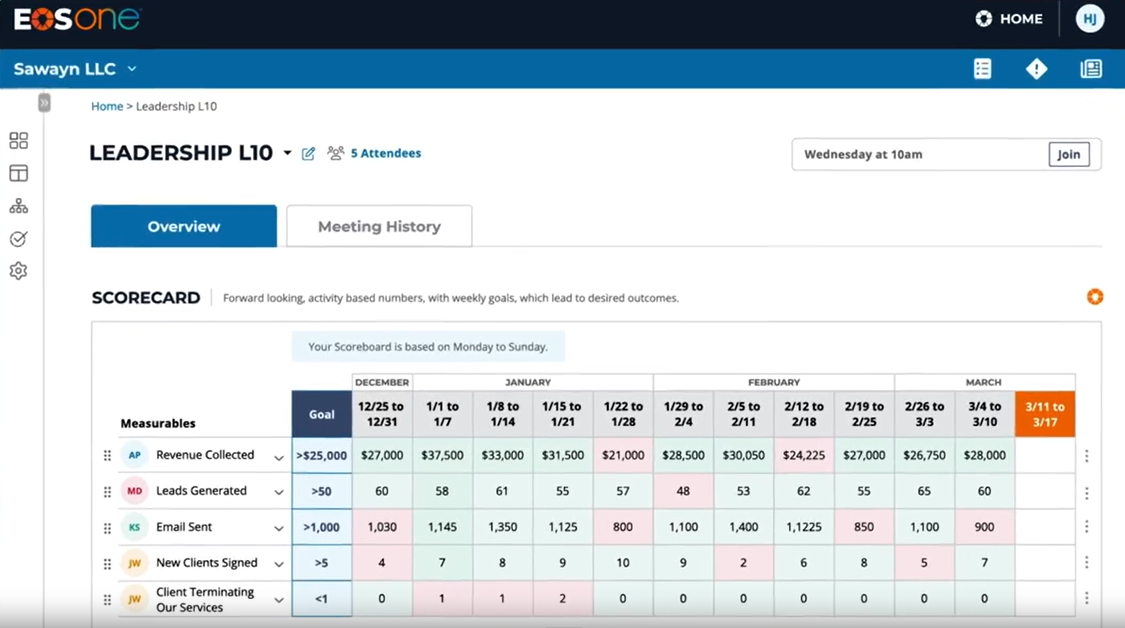This screenshot has height=628, width=1125.
Task: Click the empty Revenue Collected 3/11 week cell
Action: (1045, 455)
